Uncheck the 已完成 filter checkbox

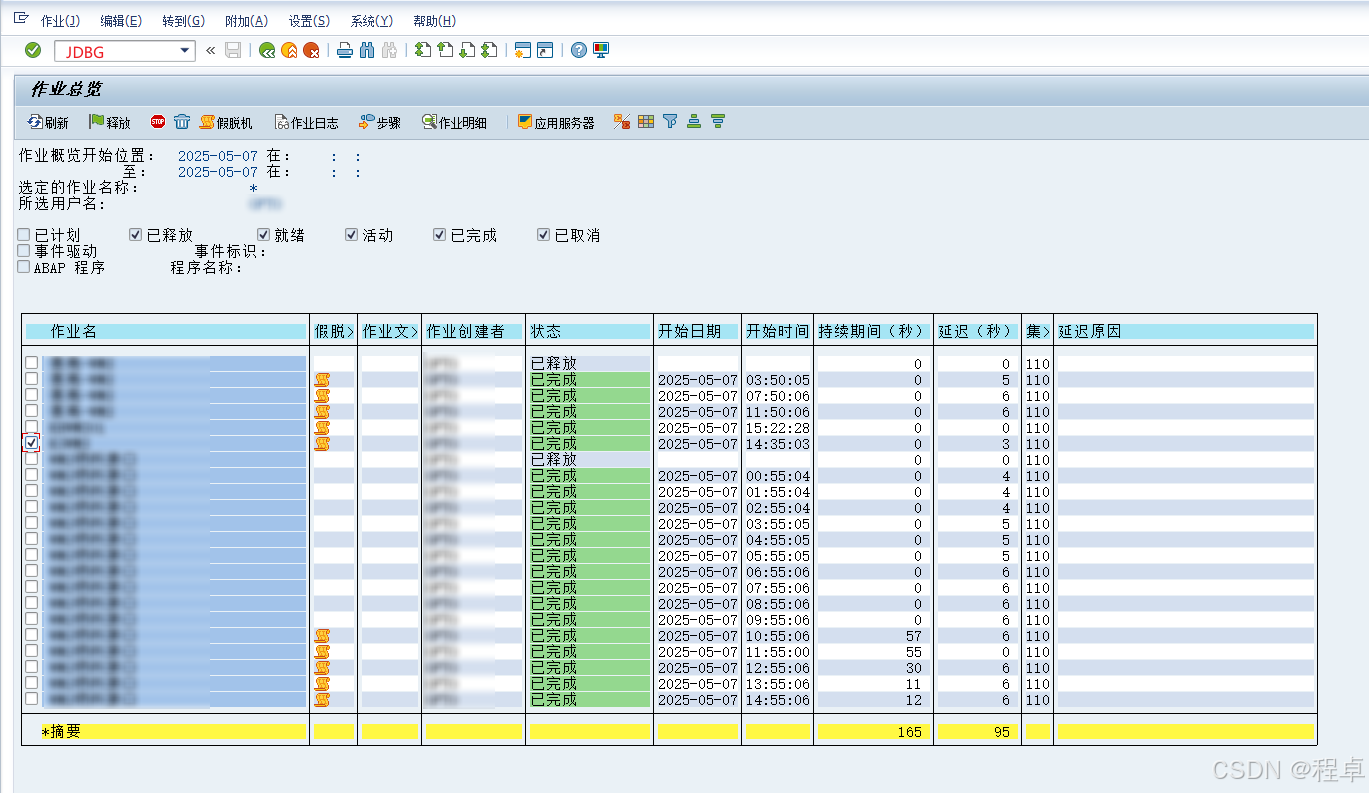tap(440, 235)
